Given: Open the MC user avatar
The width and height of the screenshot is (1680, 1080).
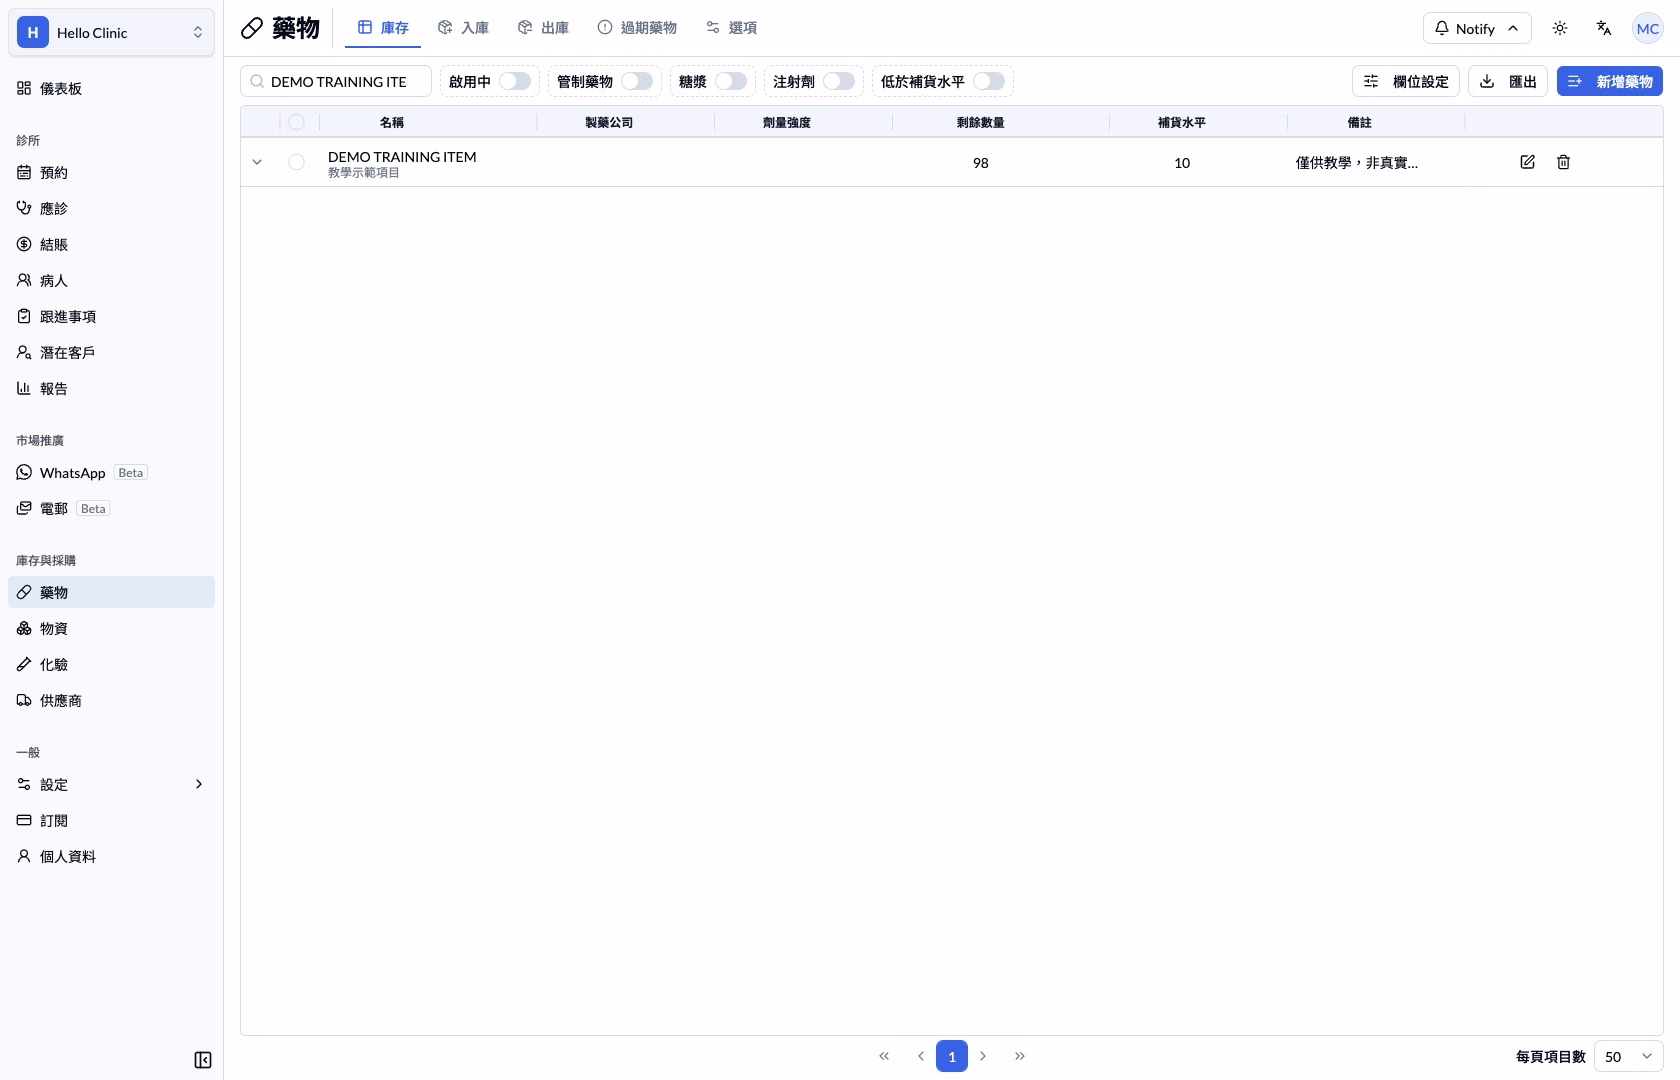Looking at the screenshot, I should [x=1648, y=28].
